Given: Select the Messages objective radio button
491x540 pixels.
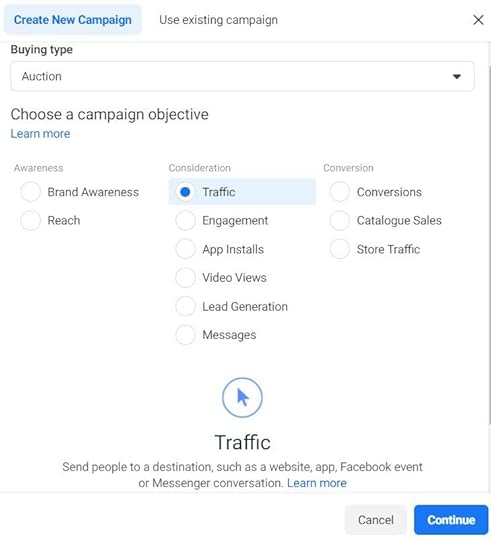Looking at the screenshot, I should [185, 335].
